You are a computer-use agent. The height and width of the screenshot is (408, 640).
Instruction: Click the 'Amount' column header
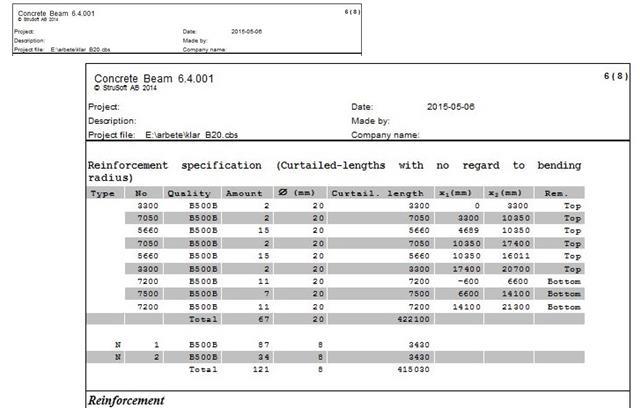pyautogui.click(x=244, y=193)
